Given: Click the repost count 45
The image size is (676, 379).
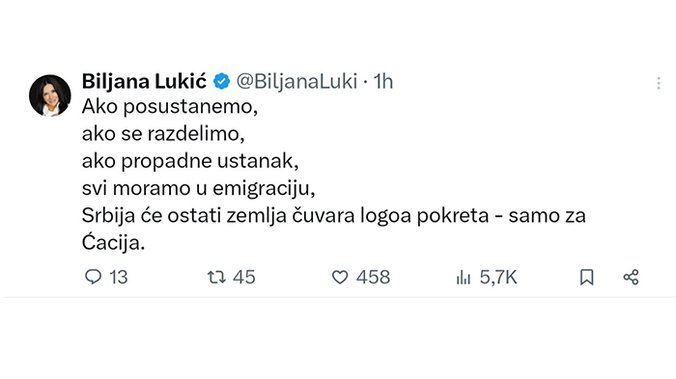Looking at the screenshot, I should pos(244,277).
